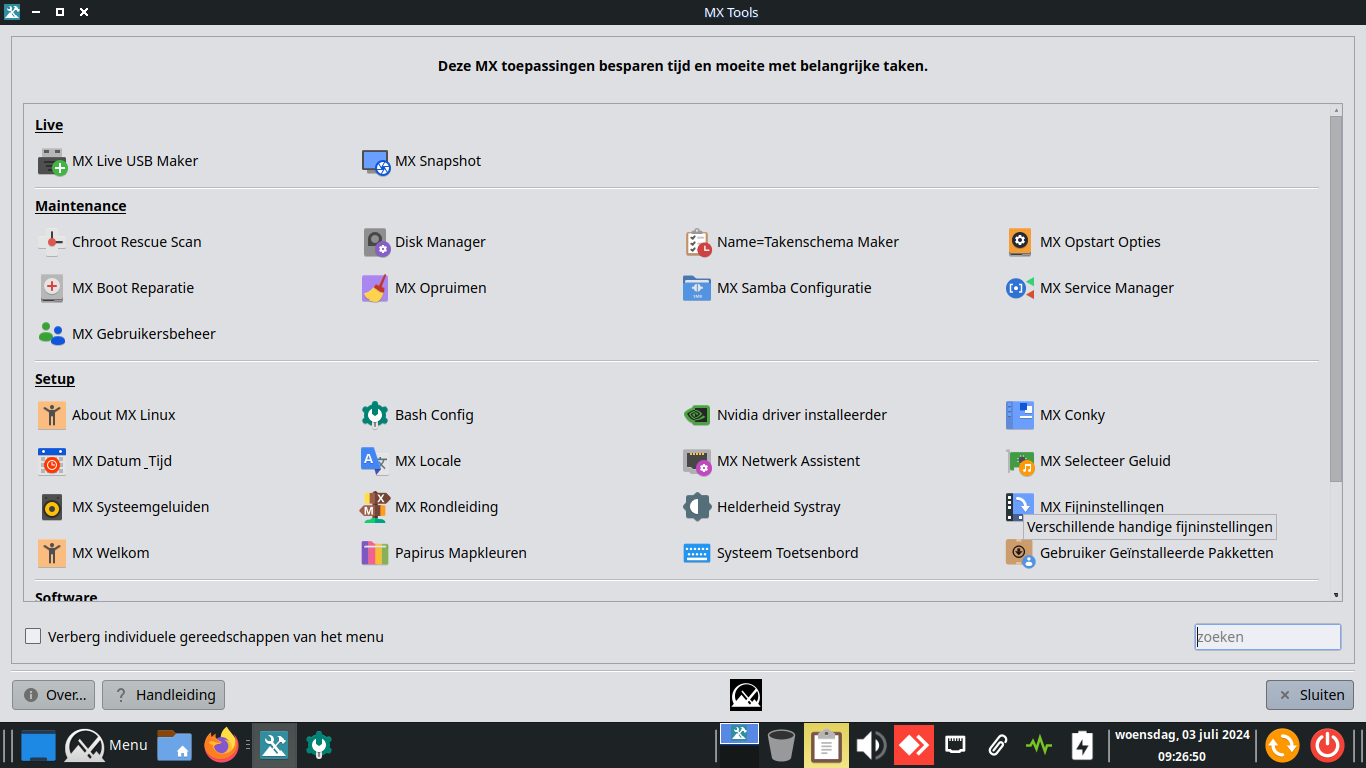The width and height of the screenshot is (1366, 768).
Task: Open MX Service Manager icon
Action: [1019, 289]
